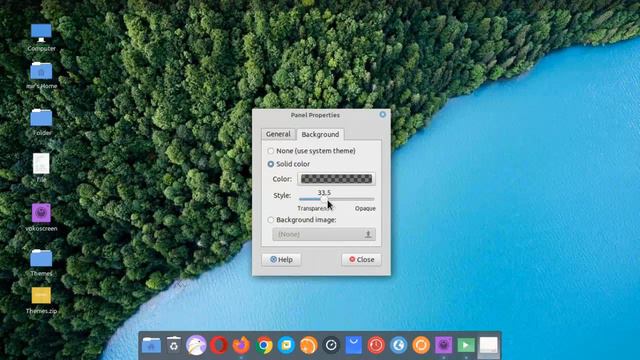Open the panel Color swatch picker
Viewport: 640px width, 360px height.
pos(336,179)
